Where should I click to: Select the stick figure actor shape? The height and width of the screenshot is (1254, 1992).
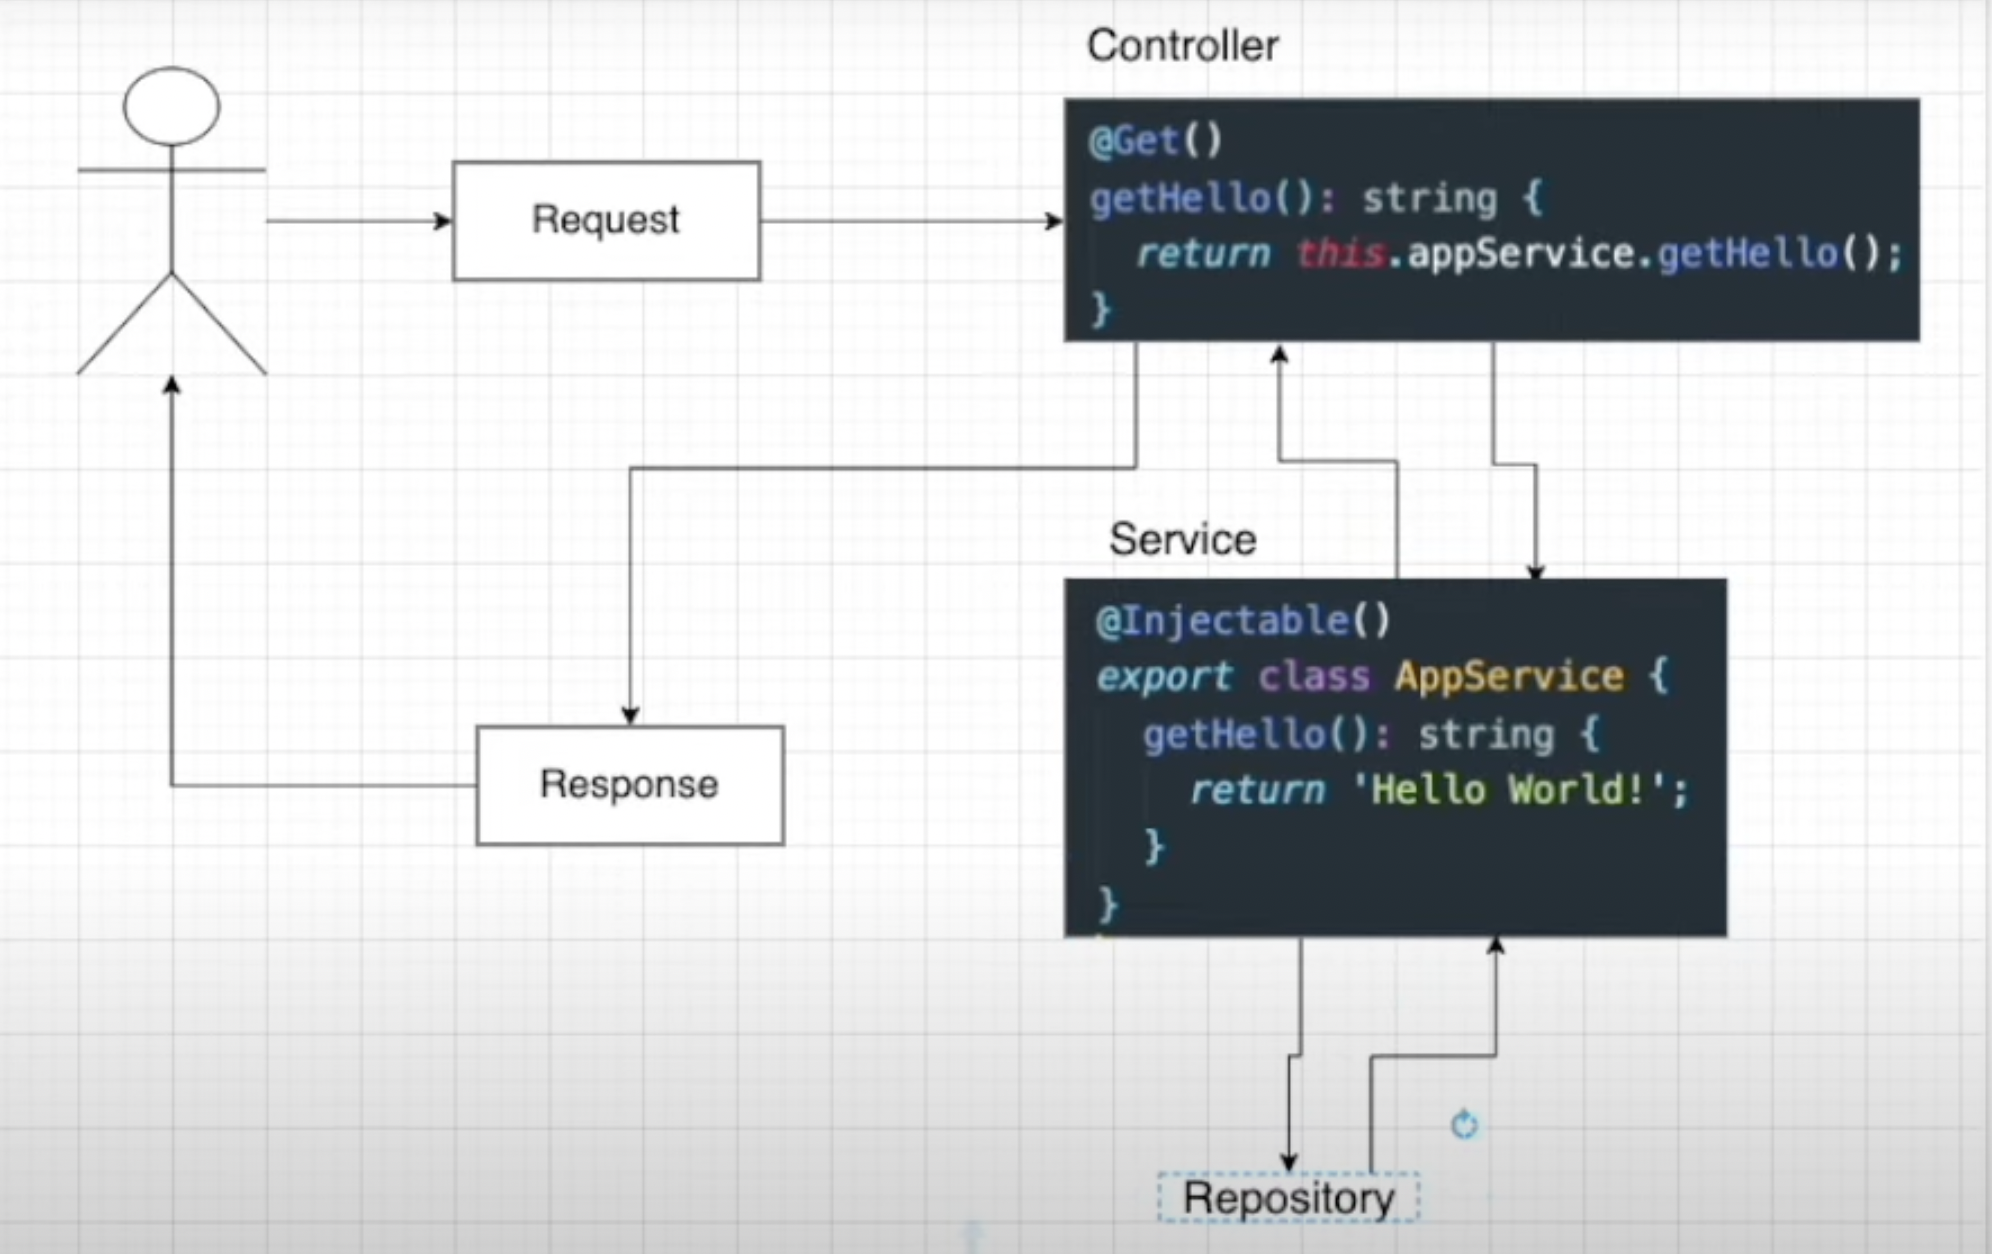coord(172,220)
